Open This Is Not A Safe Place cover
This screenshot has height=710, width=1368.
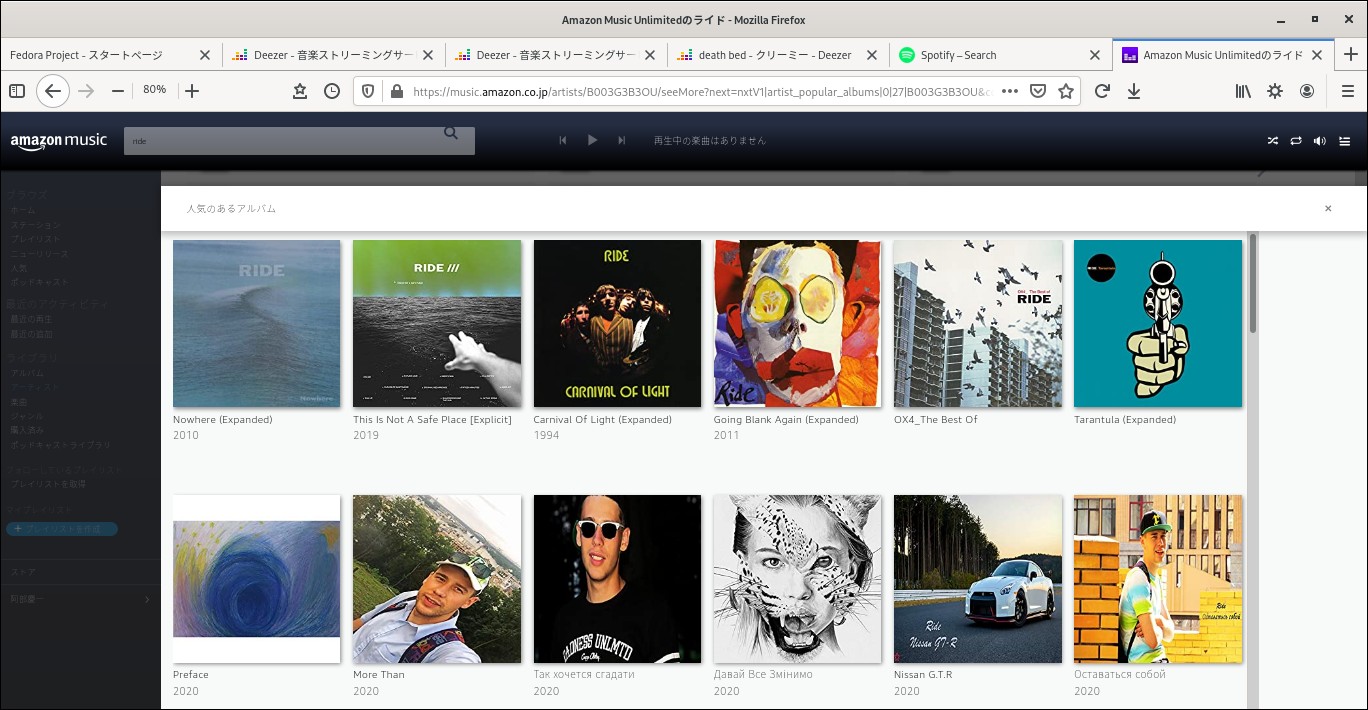point(437,323)
